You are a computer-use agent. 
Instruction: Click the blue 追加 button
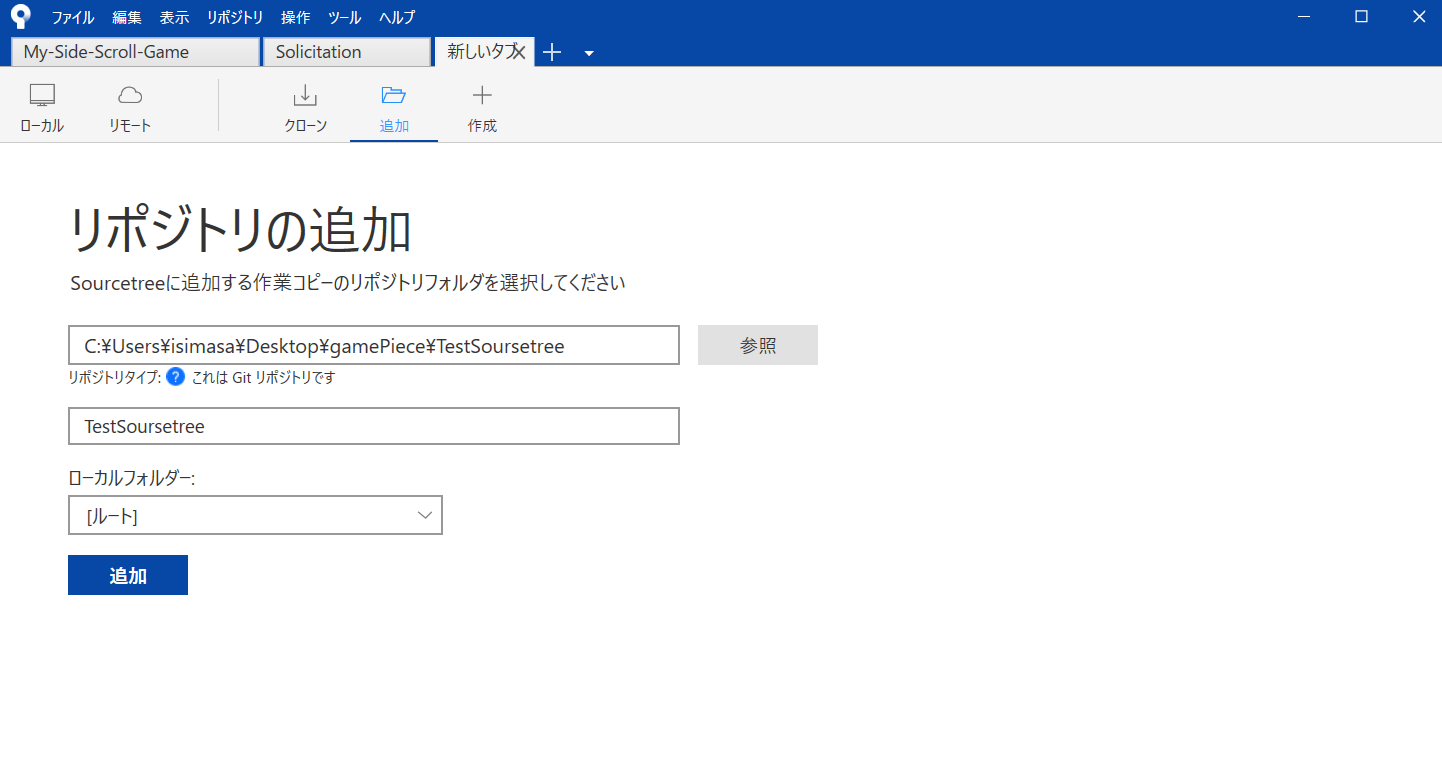(x=128, y=575)
